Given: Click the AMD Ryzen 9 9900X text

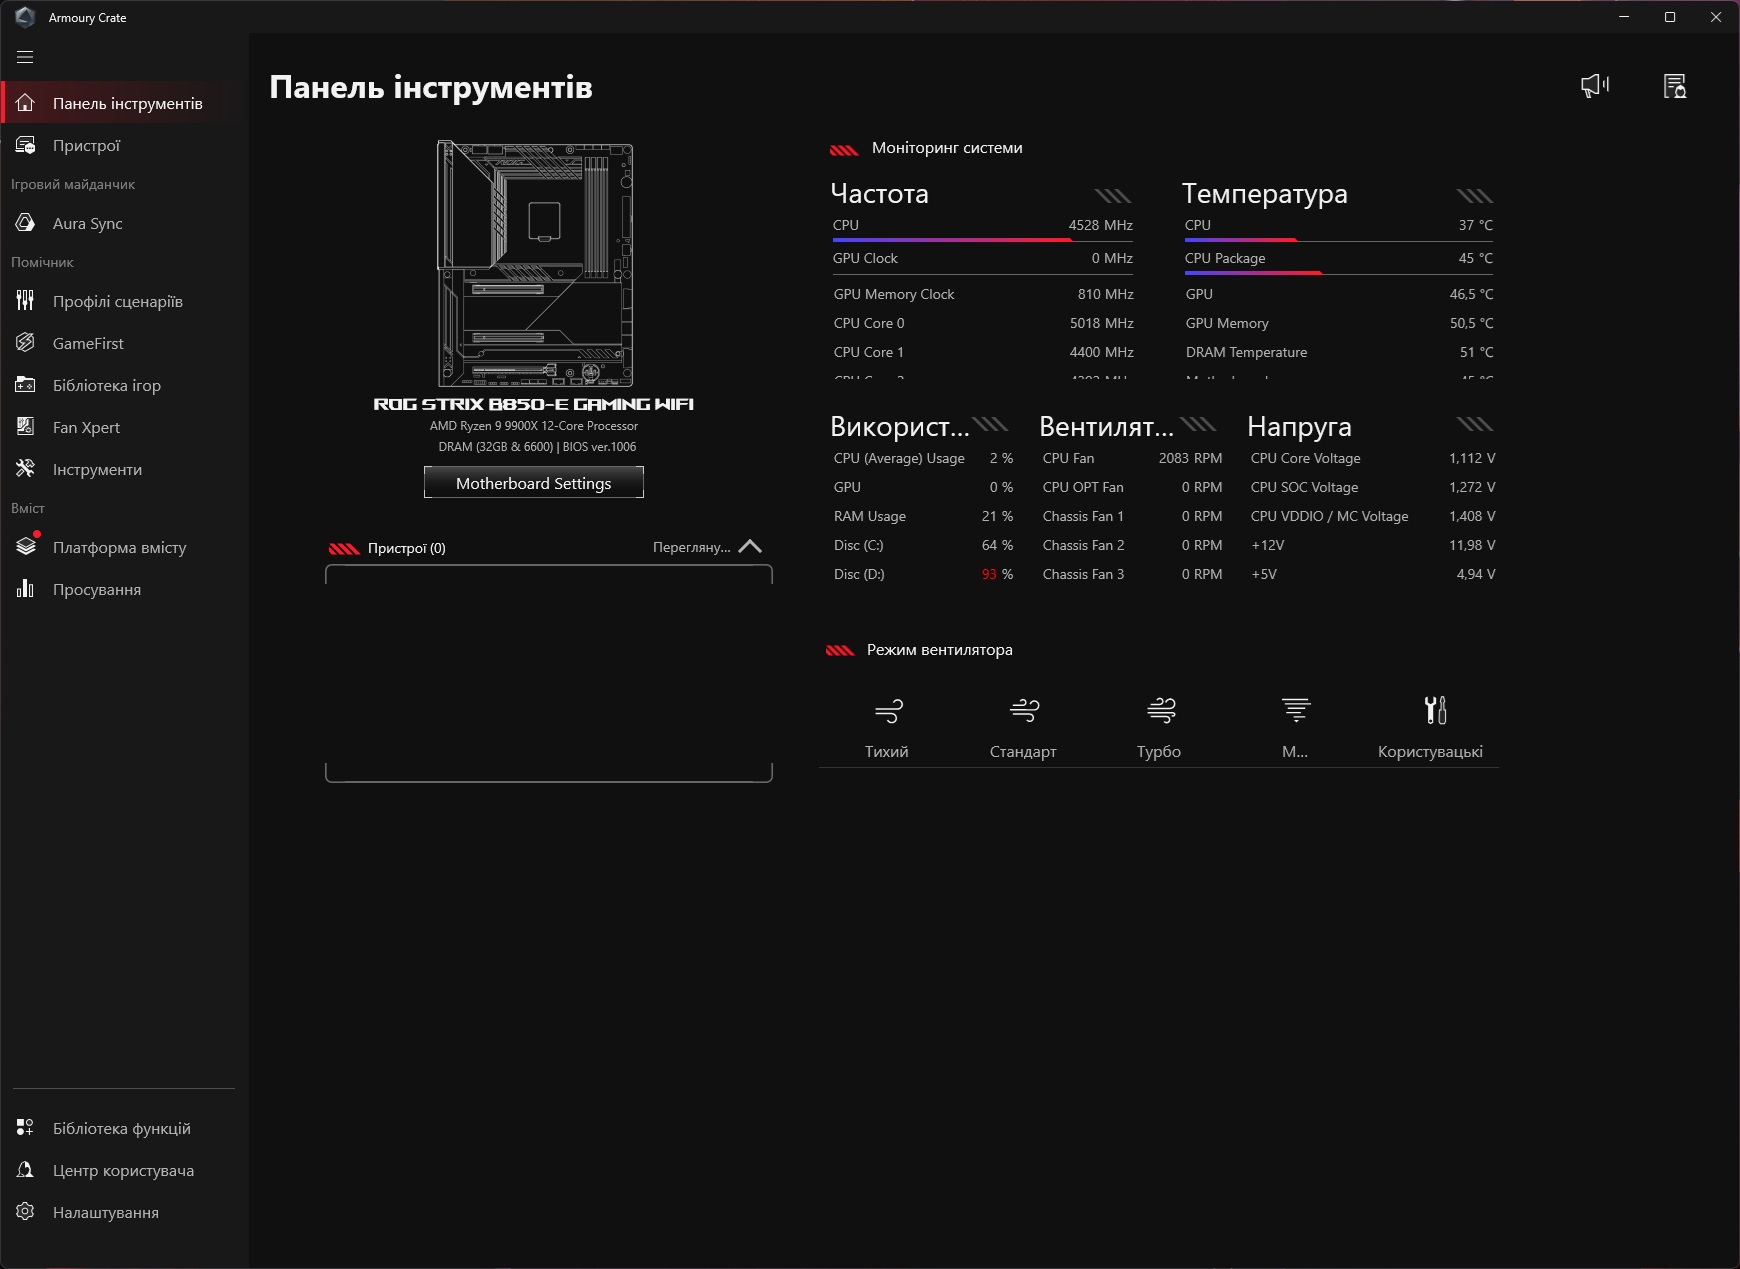Looking at the screenshot, I should [534, 426].
